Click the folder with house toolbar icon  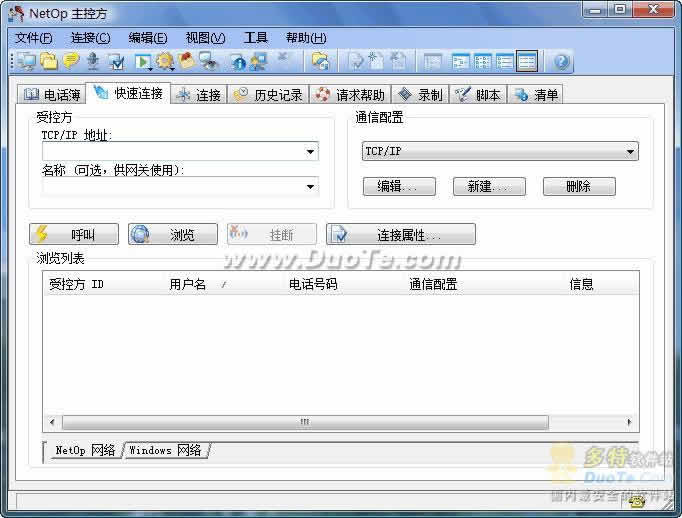[x=321, y=62]
